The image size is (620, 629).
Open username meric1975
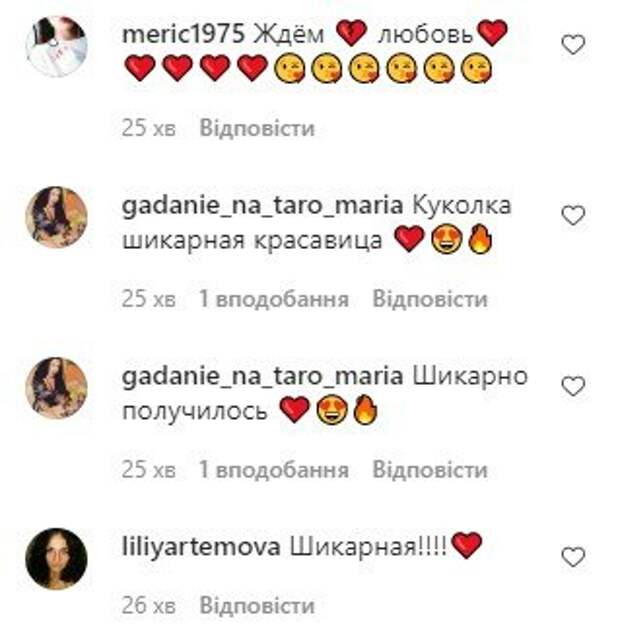[183, 34]
